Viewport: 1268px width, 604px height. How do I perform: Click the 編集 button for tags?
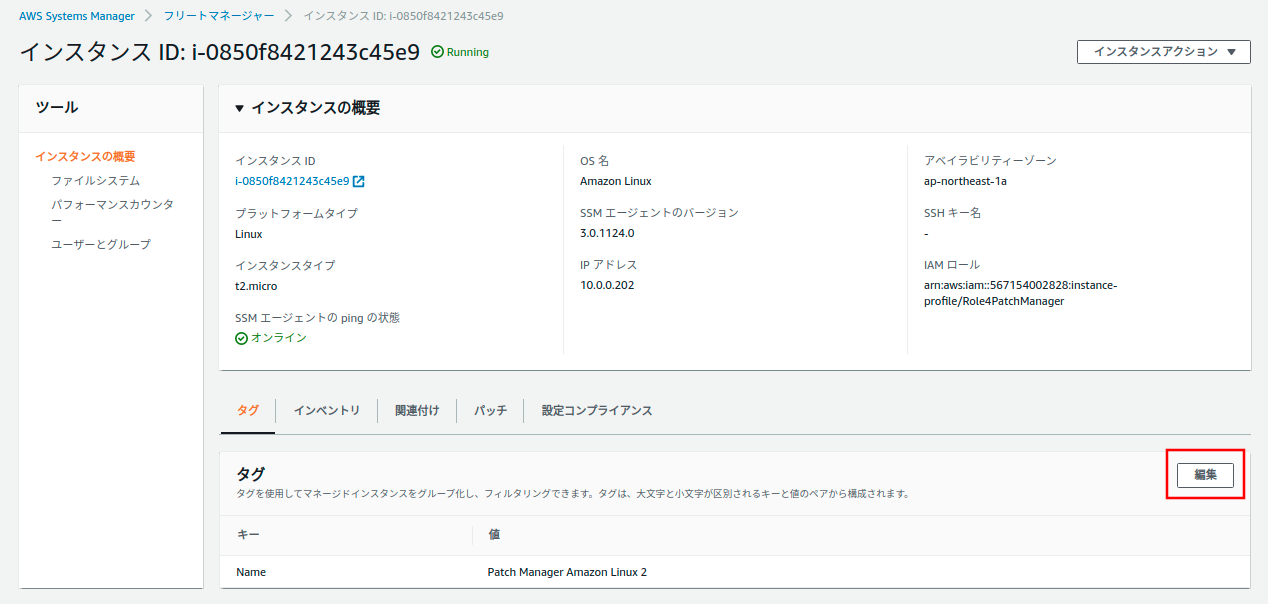click(x=1205, y=475)
